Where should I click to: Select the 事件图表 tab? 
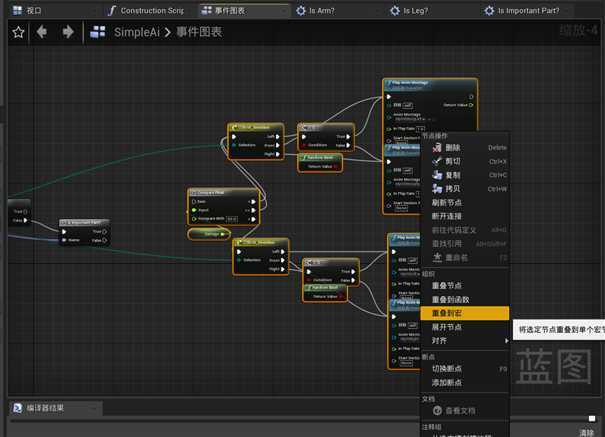(x=245, y=10)
